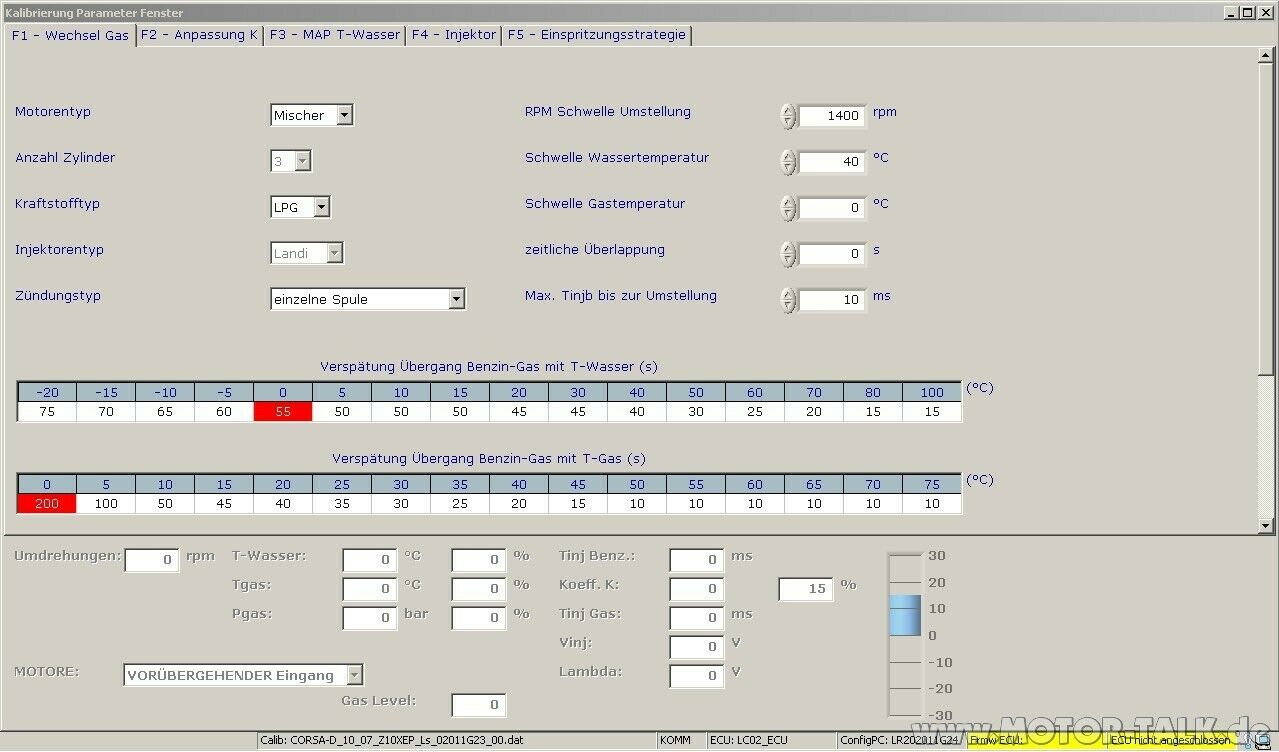Maximize the Kalibrierung Parameter Fenster window
The height and width of the screenshot is (752, 1279).
click(x=1247, y=13)
